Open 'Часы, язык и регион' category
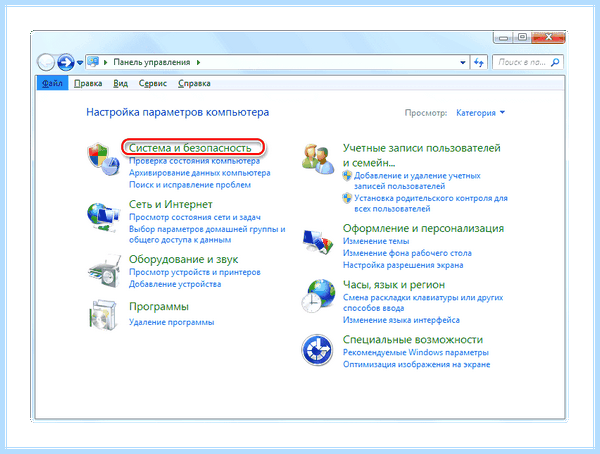Viewport: 600px width, 454px height. pos(394,284)
